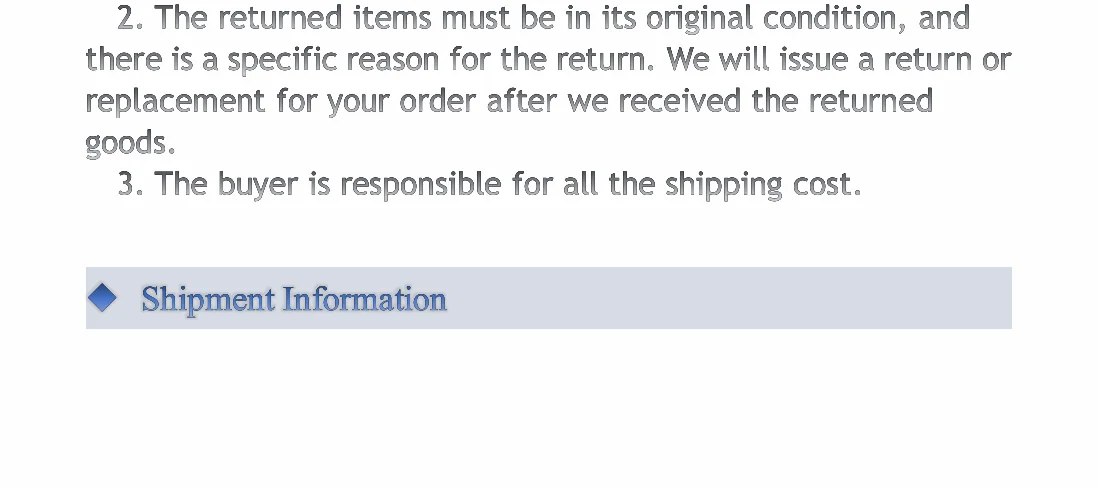
Task: Click the blank area below the Shipment Information bar
Action: tap(548, 408)
